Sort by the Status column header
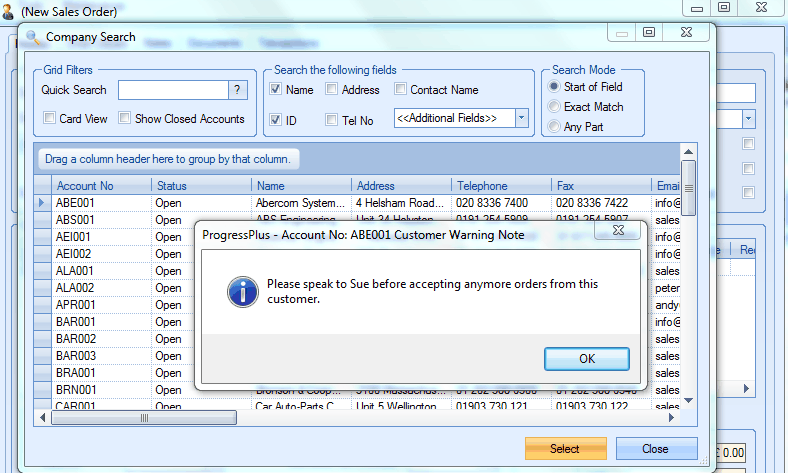788x473 pixels. point(201,185)
